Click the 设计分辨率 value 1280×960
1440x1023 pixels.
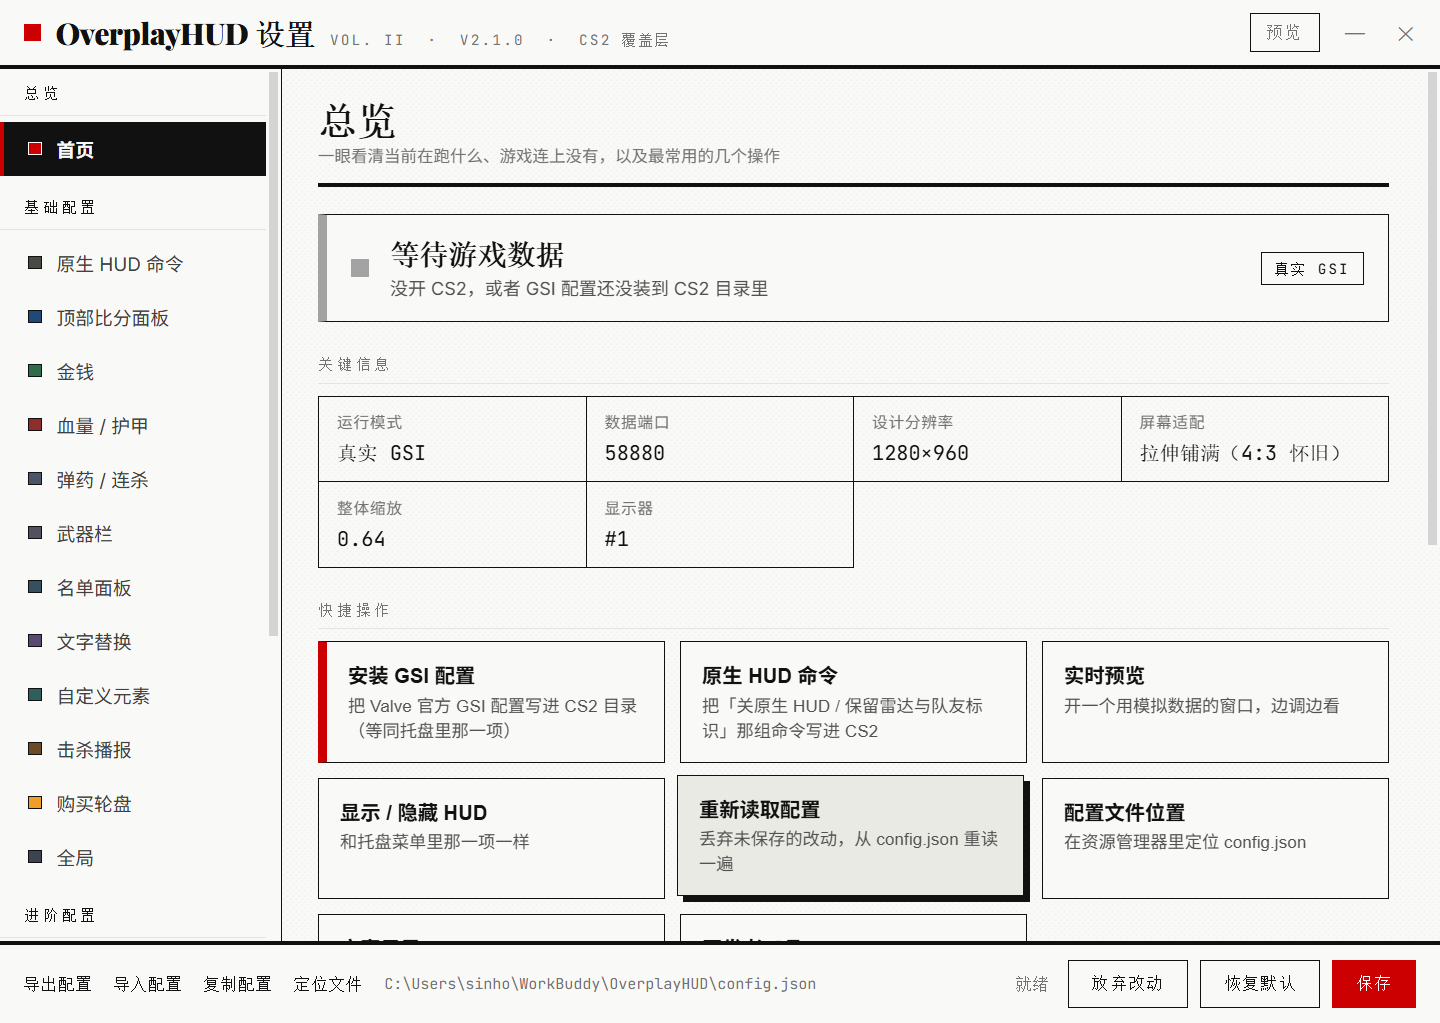pos(920,453)
